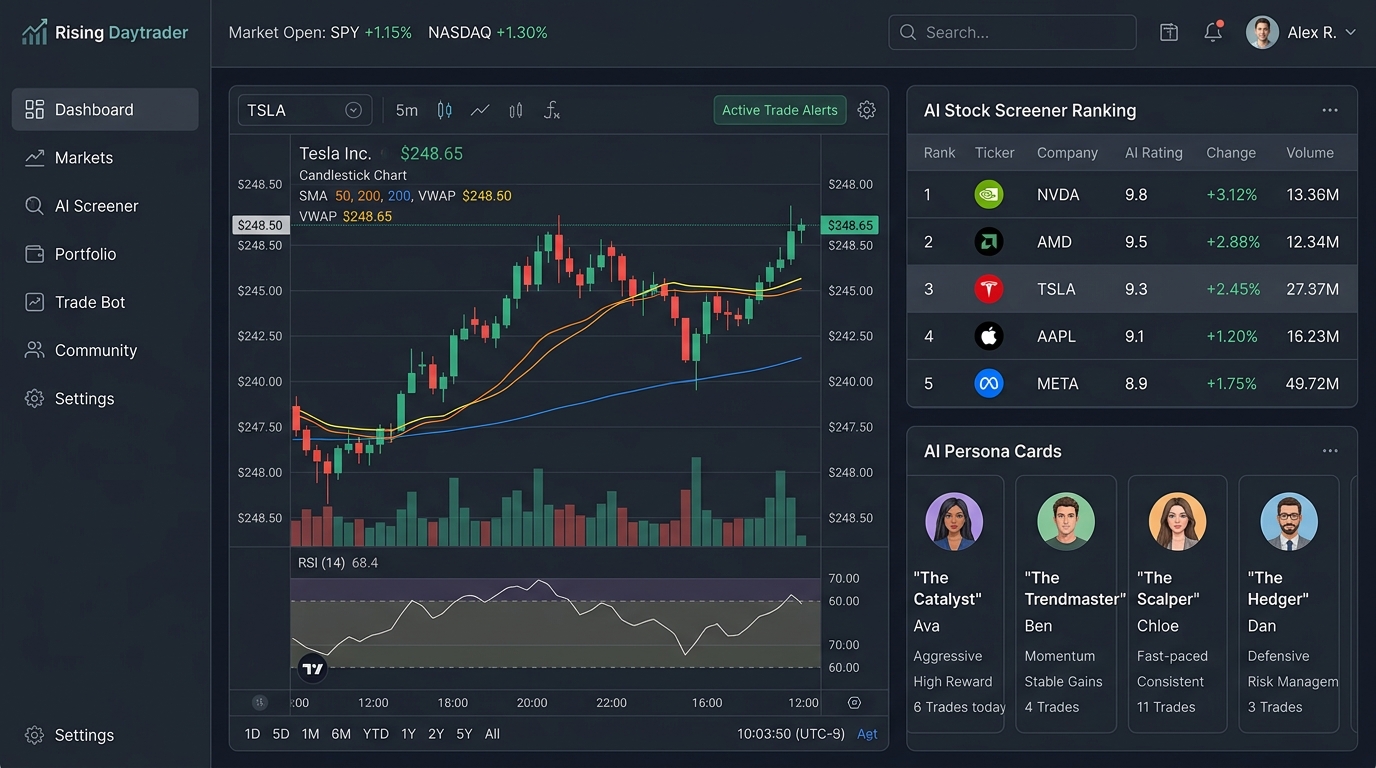Click the timezone settings icon below chart
The height and width of the screenshot is (768, 1376).
pos(854,703)
